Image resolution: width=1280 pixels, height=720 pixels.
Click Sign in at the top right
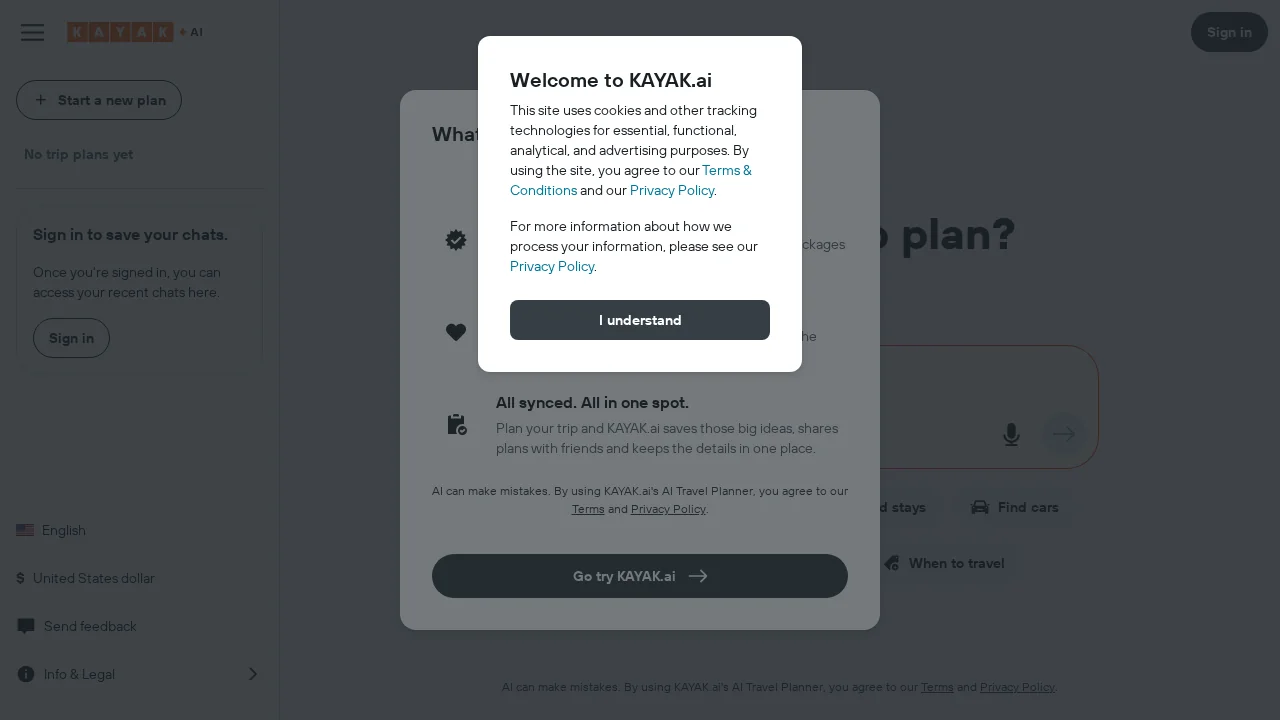pos(1229,32)
